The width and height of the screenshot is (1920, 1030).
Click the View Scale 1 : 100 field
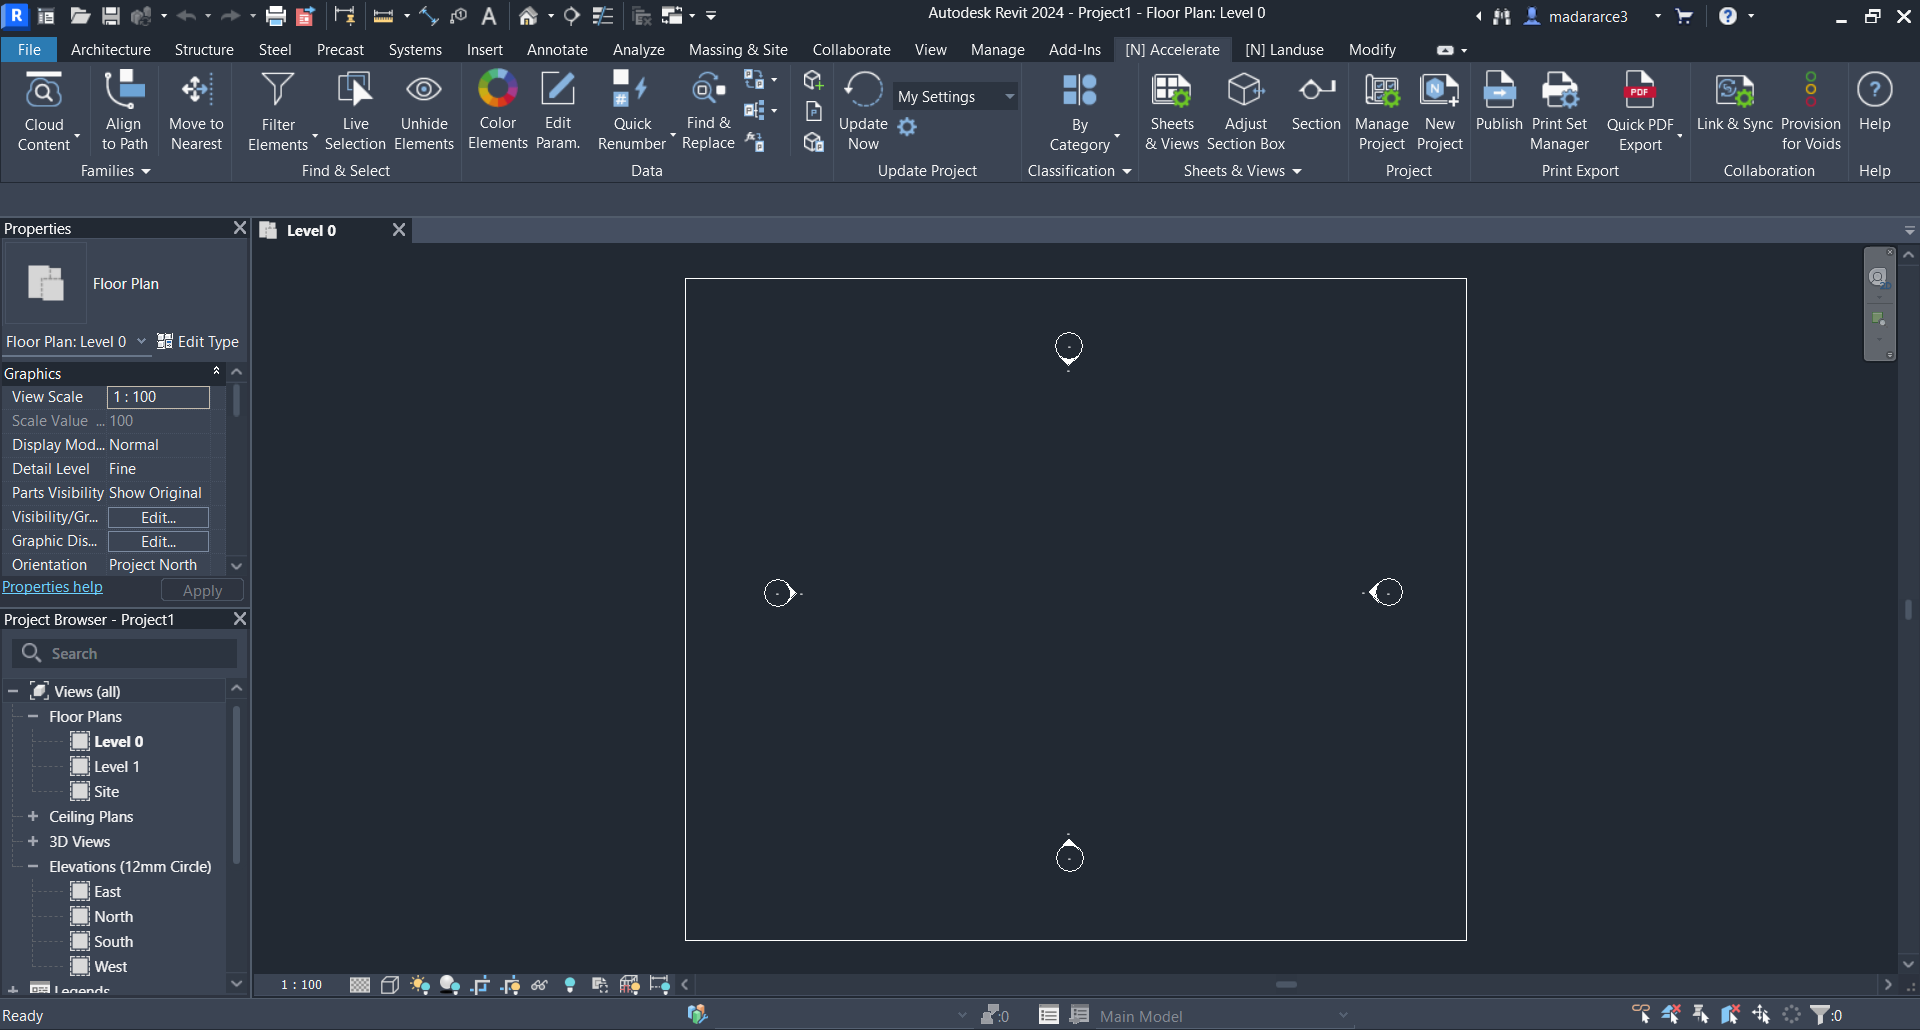pos(158,397)
